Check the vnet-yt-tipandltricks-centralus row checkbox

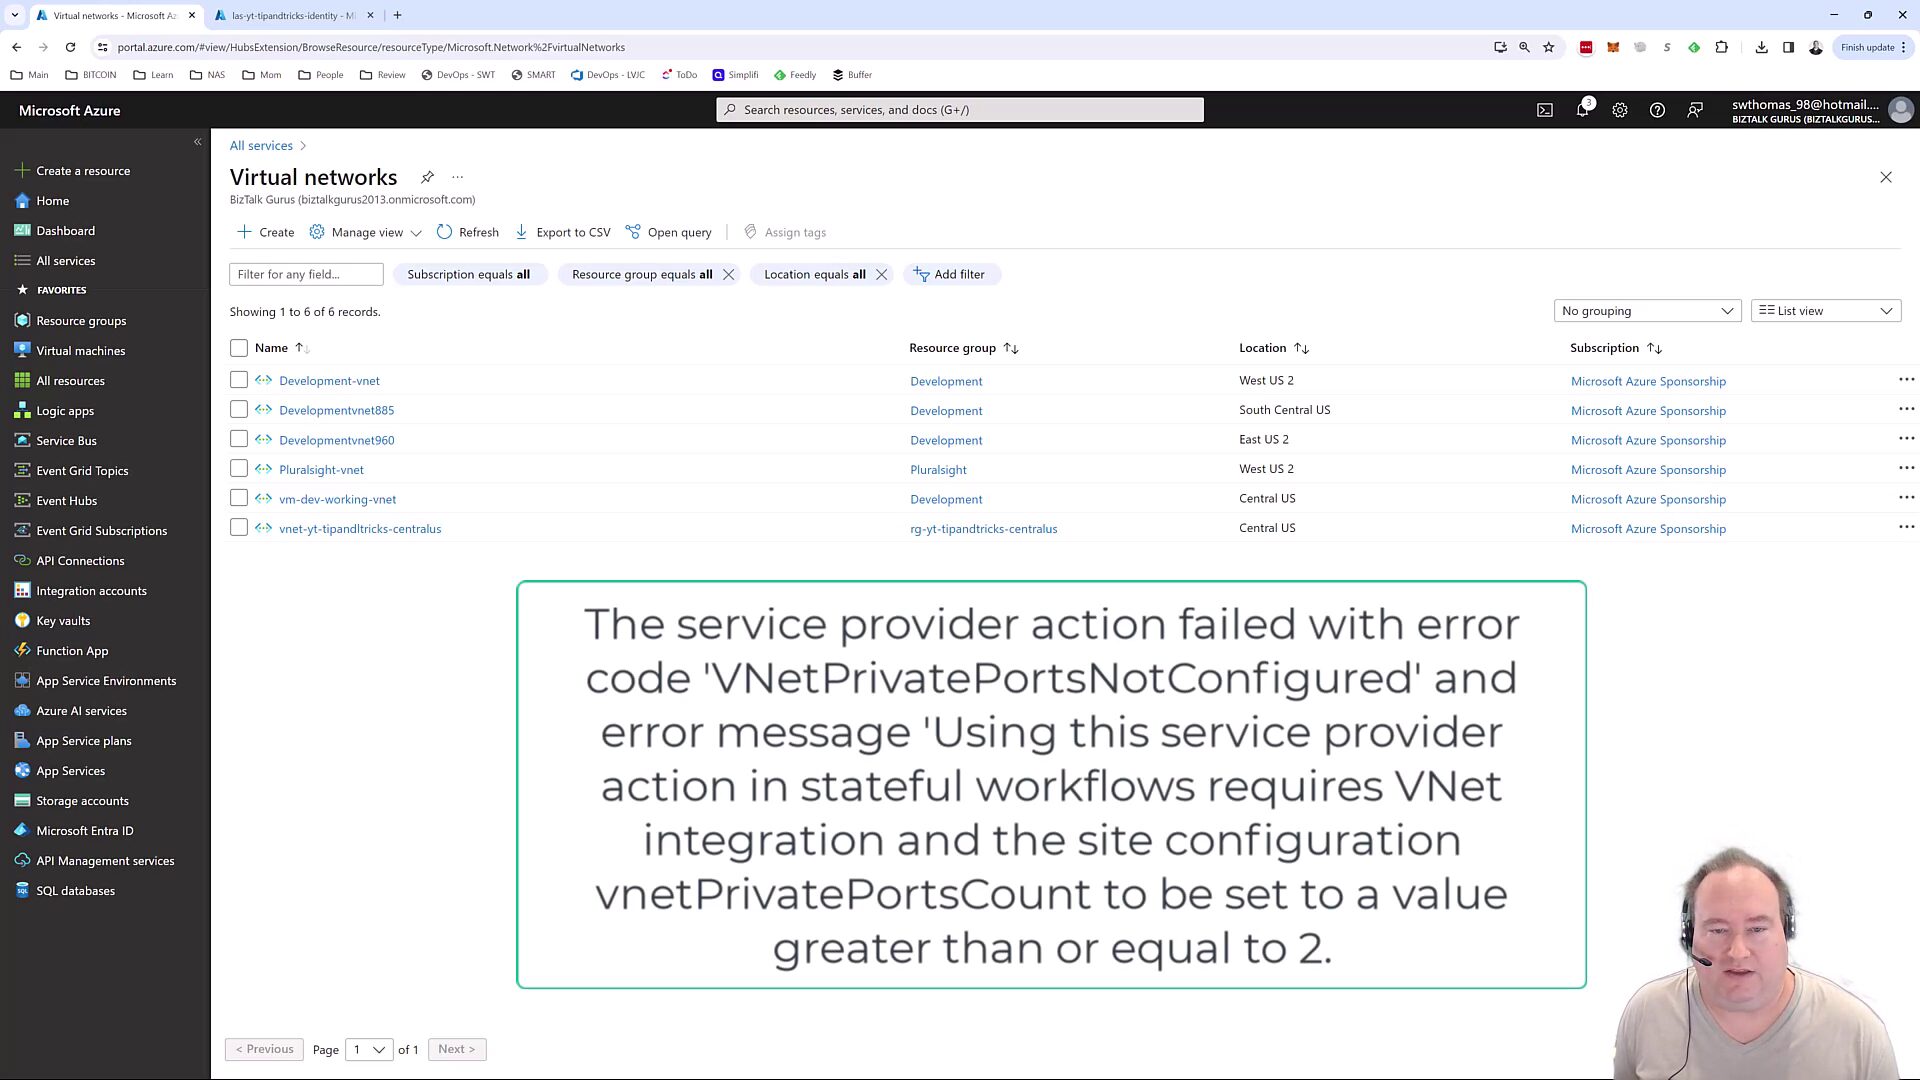[238, 527]
